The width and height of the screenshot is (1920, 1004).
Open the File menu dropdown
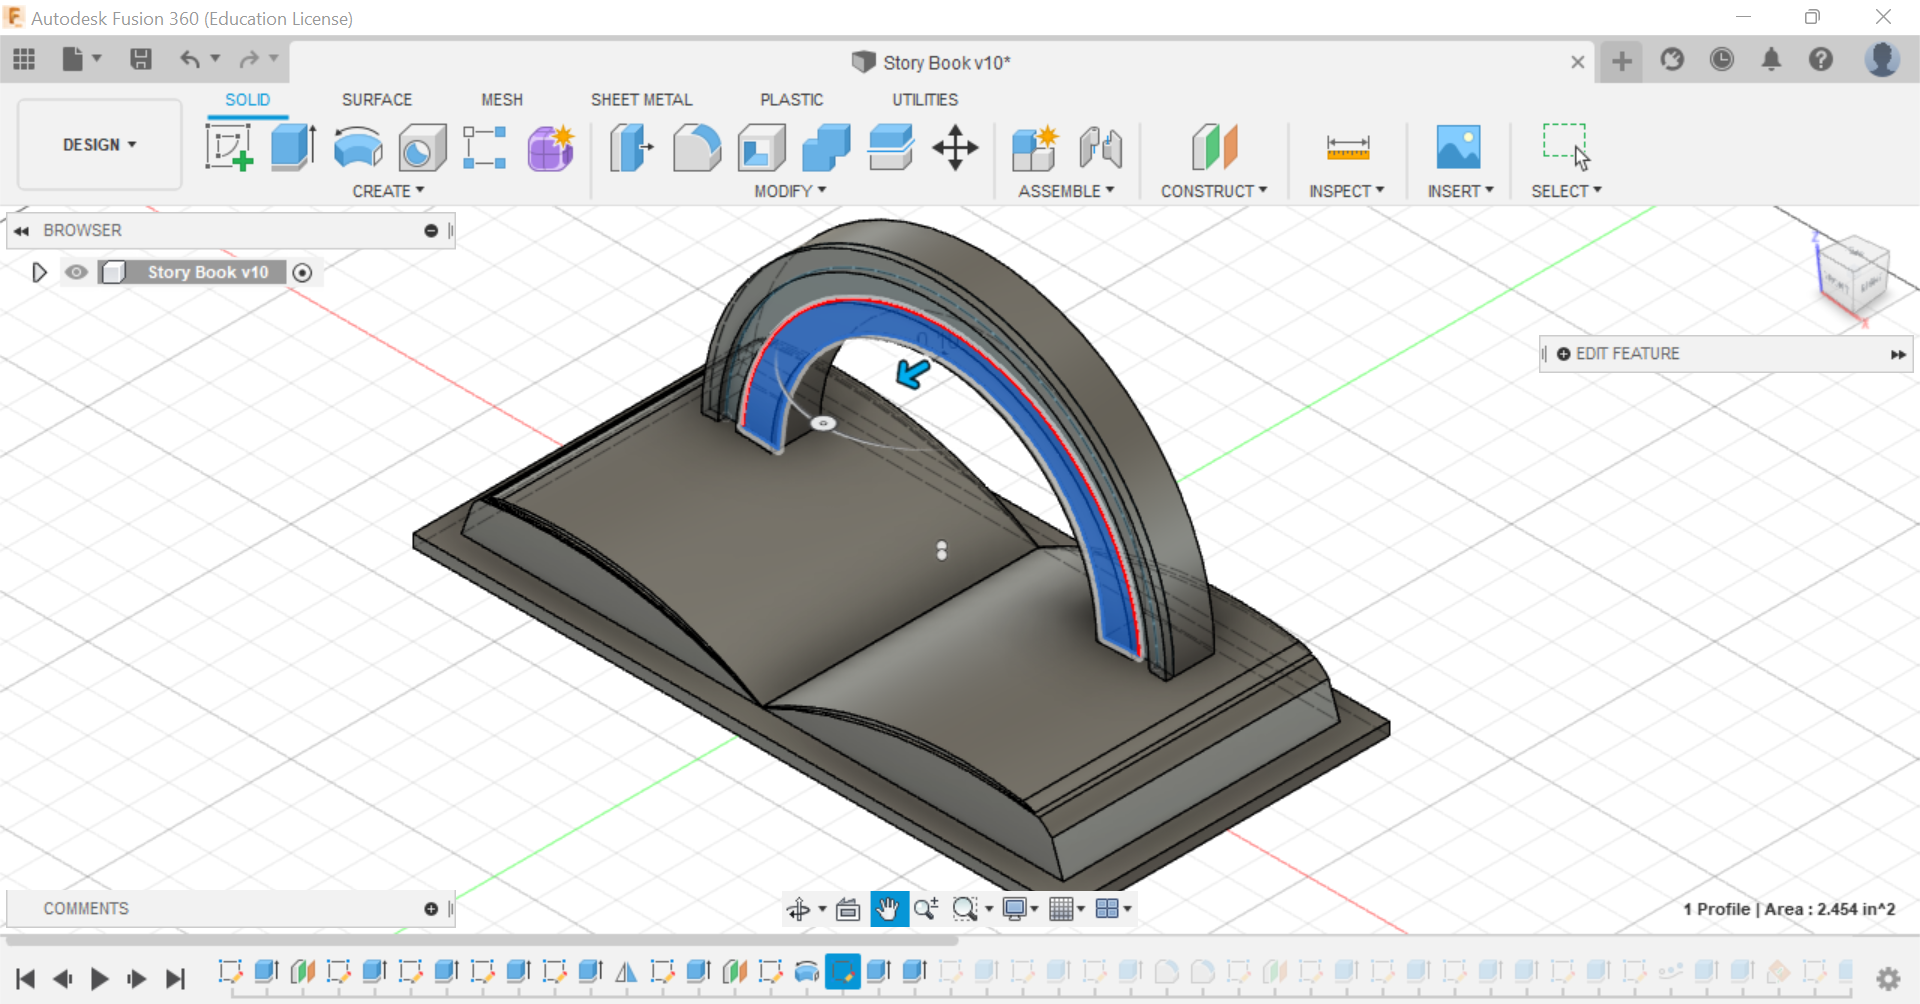82,60
